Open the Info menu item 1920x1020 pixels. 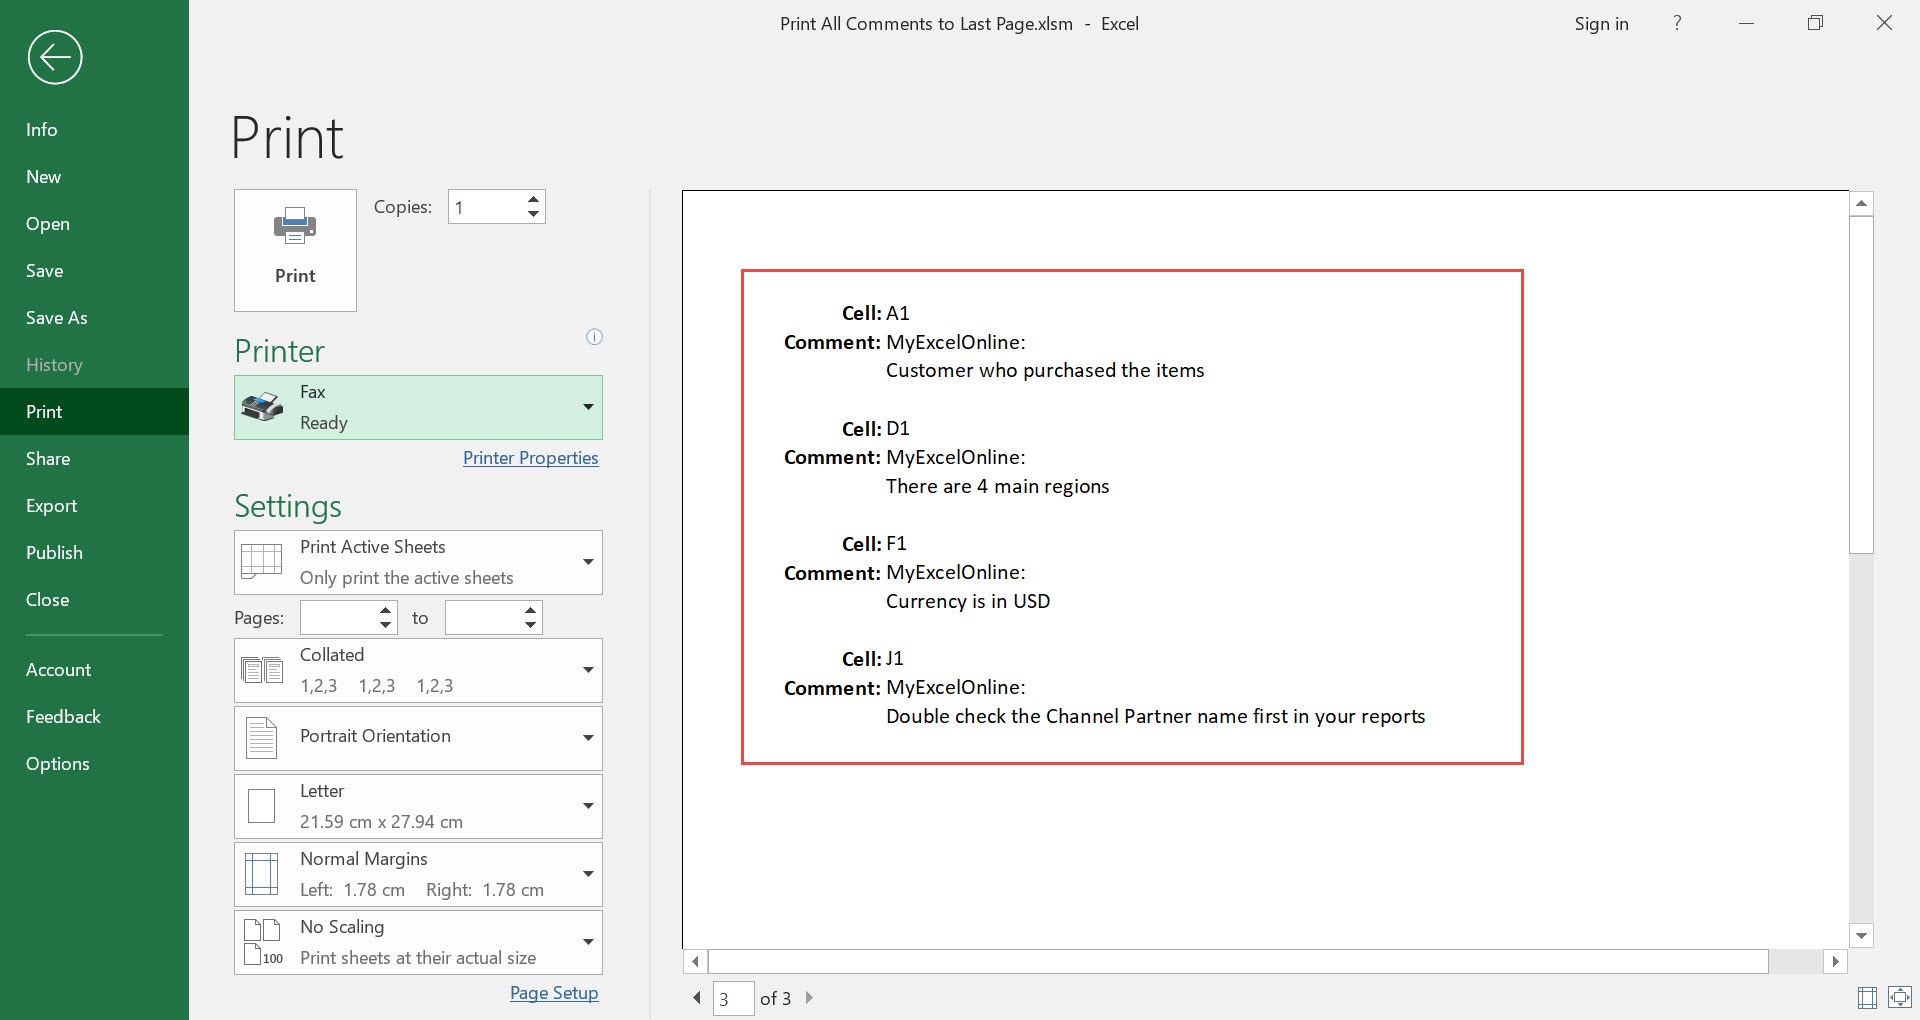(x=94, y=130)
